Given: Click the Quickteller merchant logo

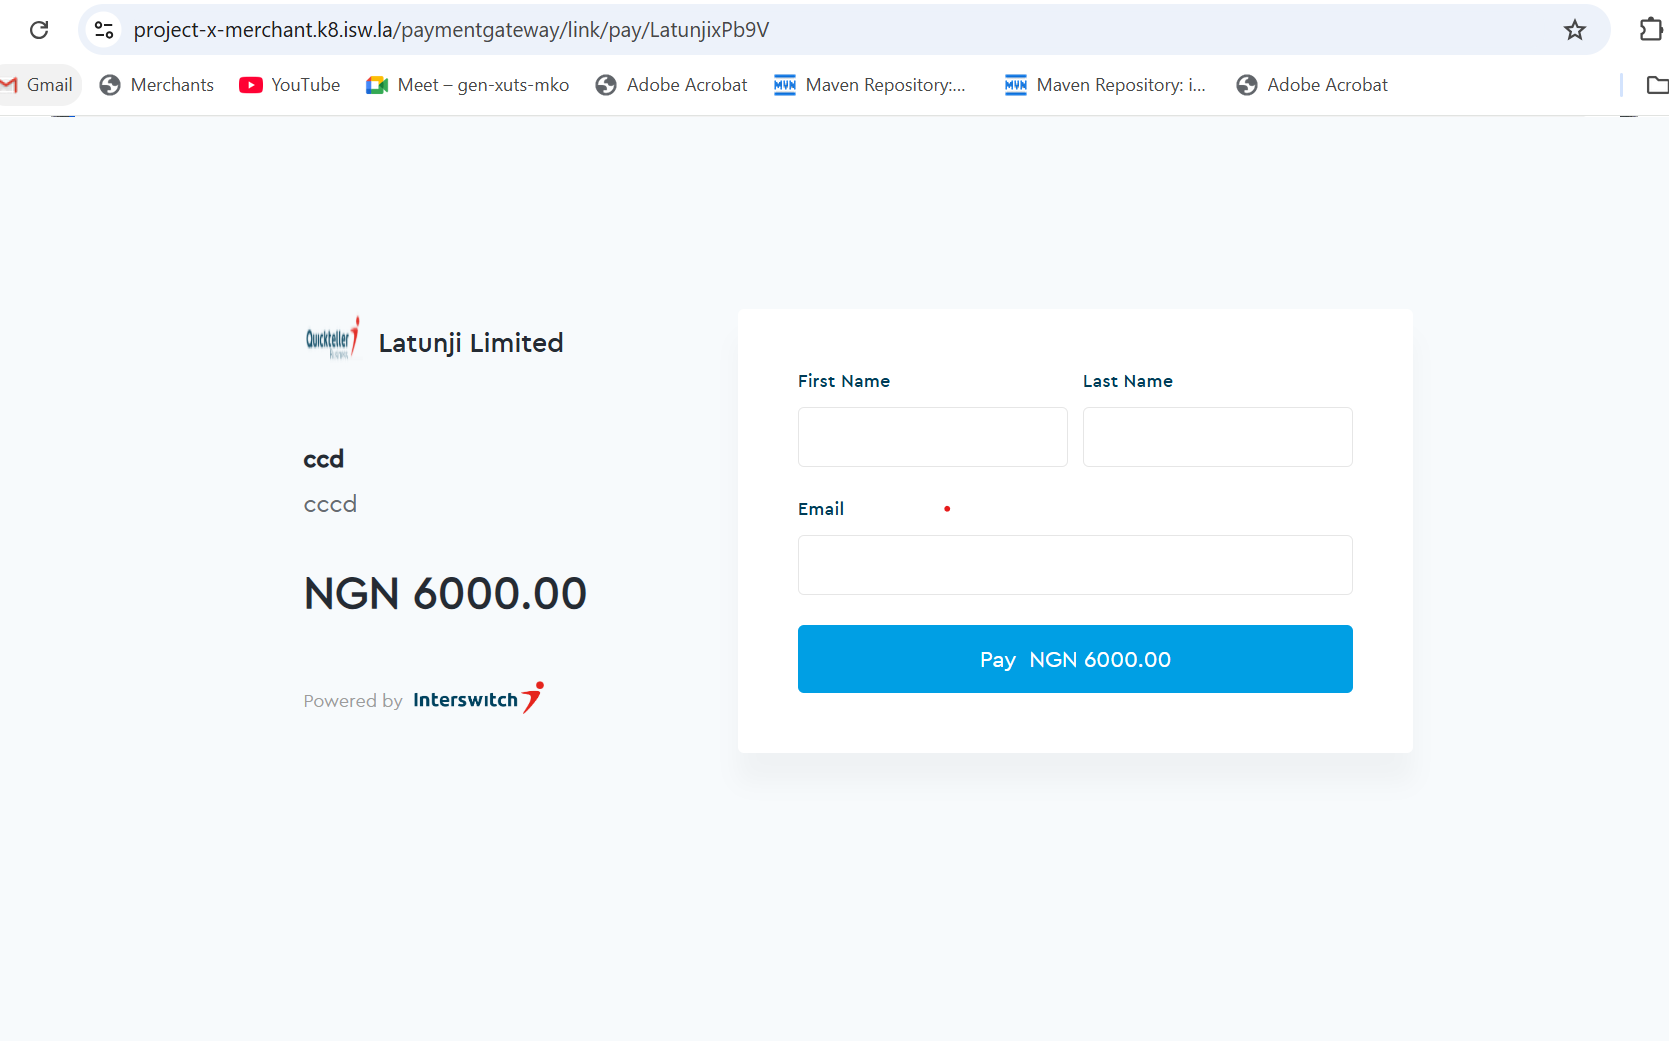Looking at the screenshot, I should [332, 340].
